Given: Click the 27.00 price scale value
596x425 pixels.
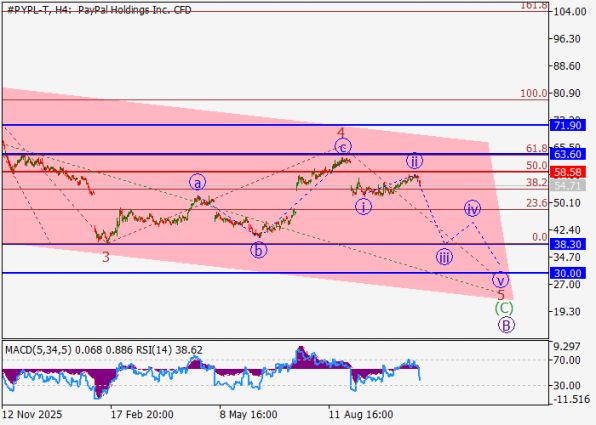Looking at the screenshot, I should tap(567, 284).
